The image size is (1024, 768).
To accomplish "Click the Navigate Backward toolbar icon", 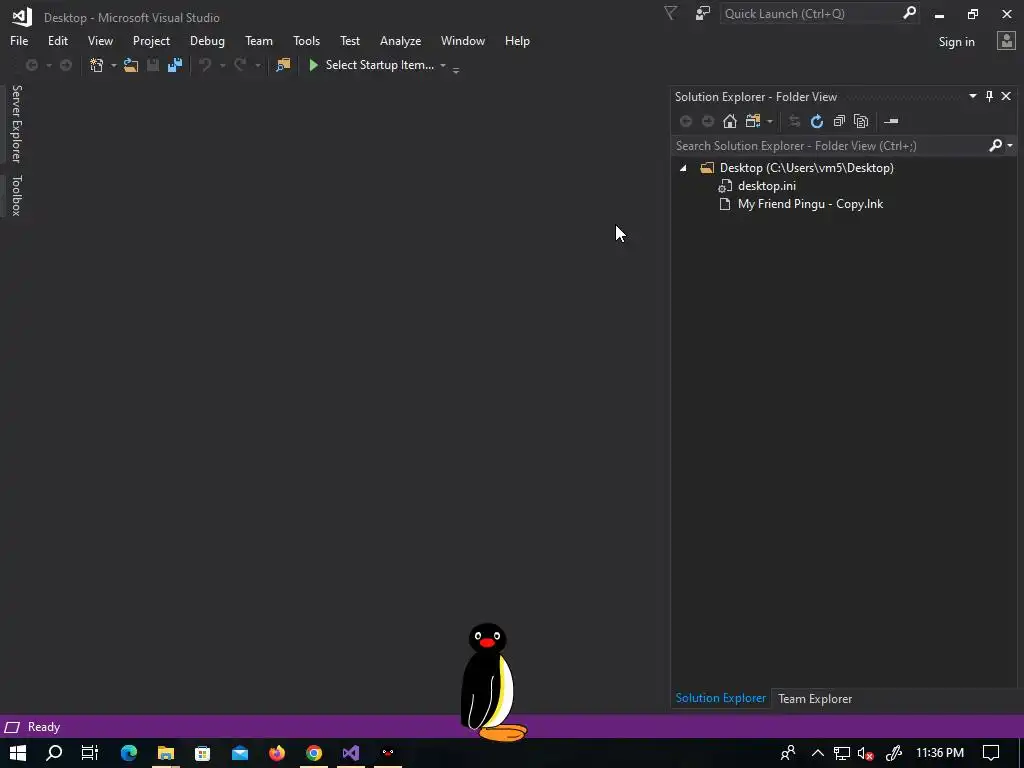I will click(x=31, y=65).
